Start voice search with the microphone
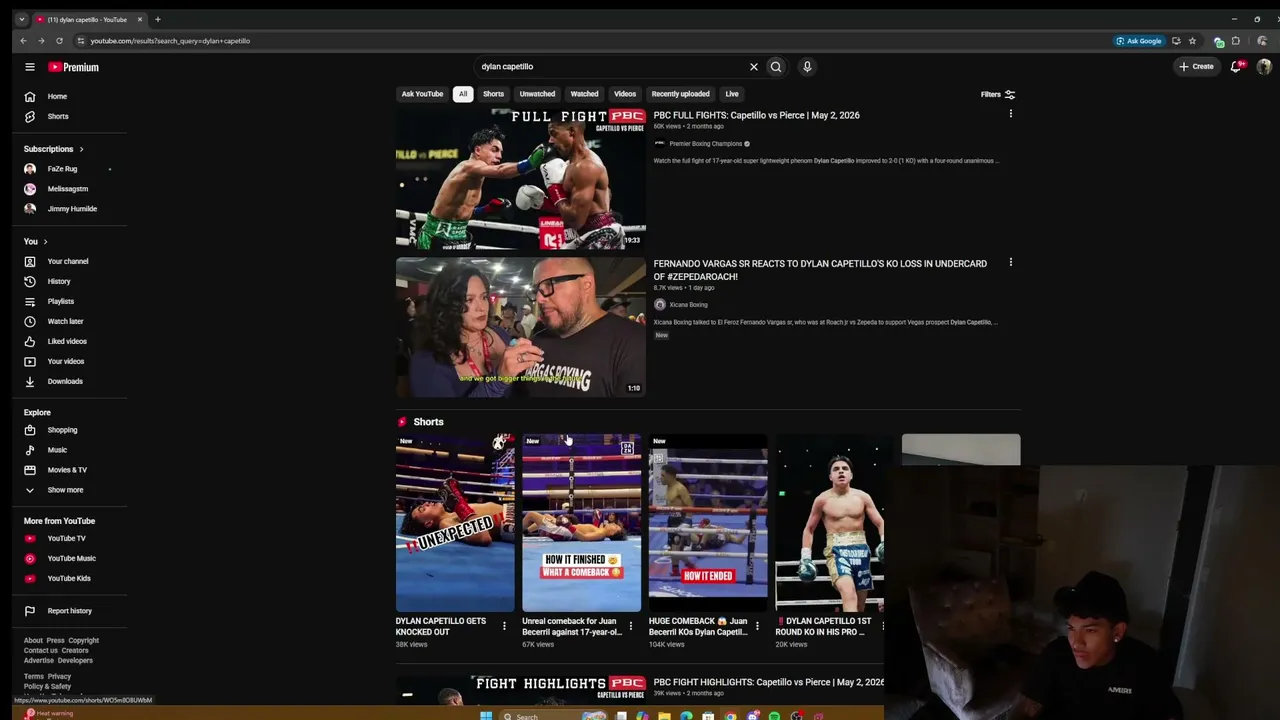This screenshot has width=1280, height=720. [807, 67]
